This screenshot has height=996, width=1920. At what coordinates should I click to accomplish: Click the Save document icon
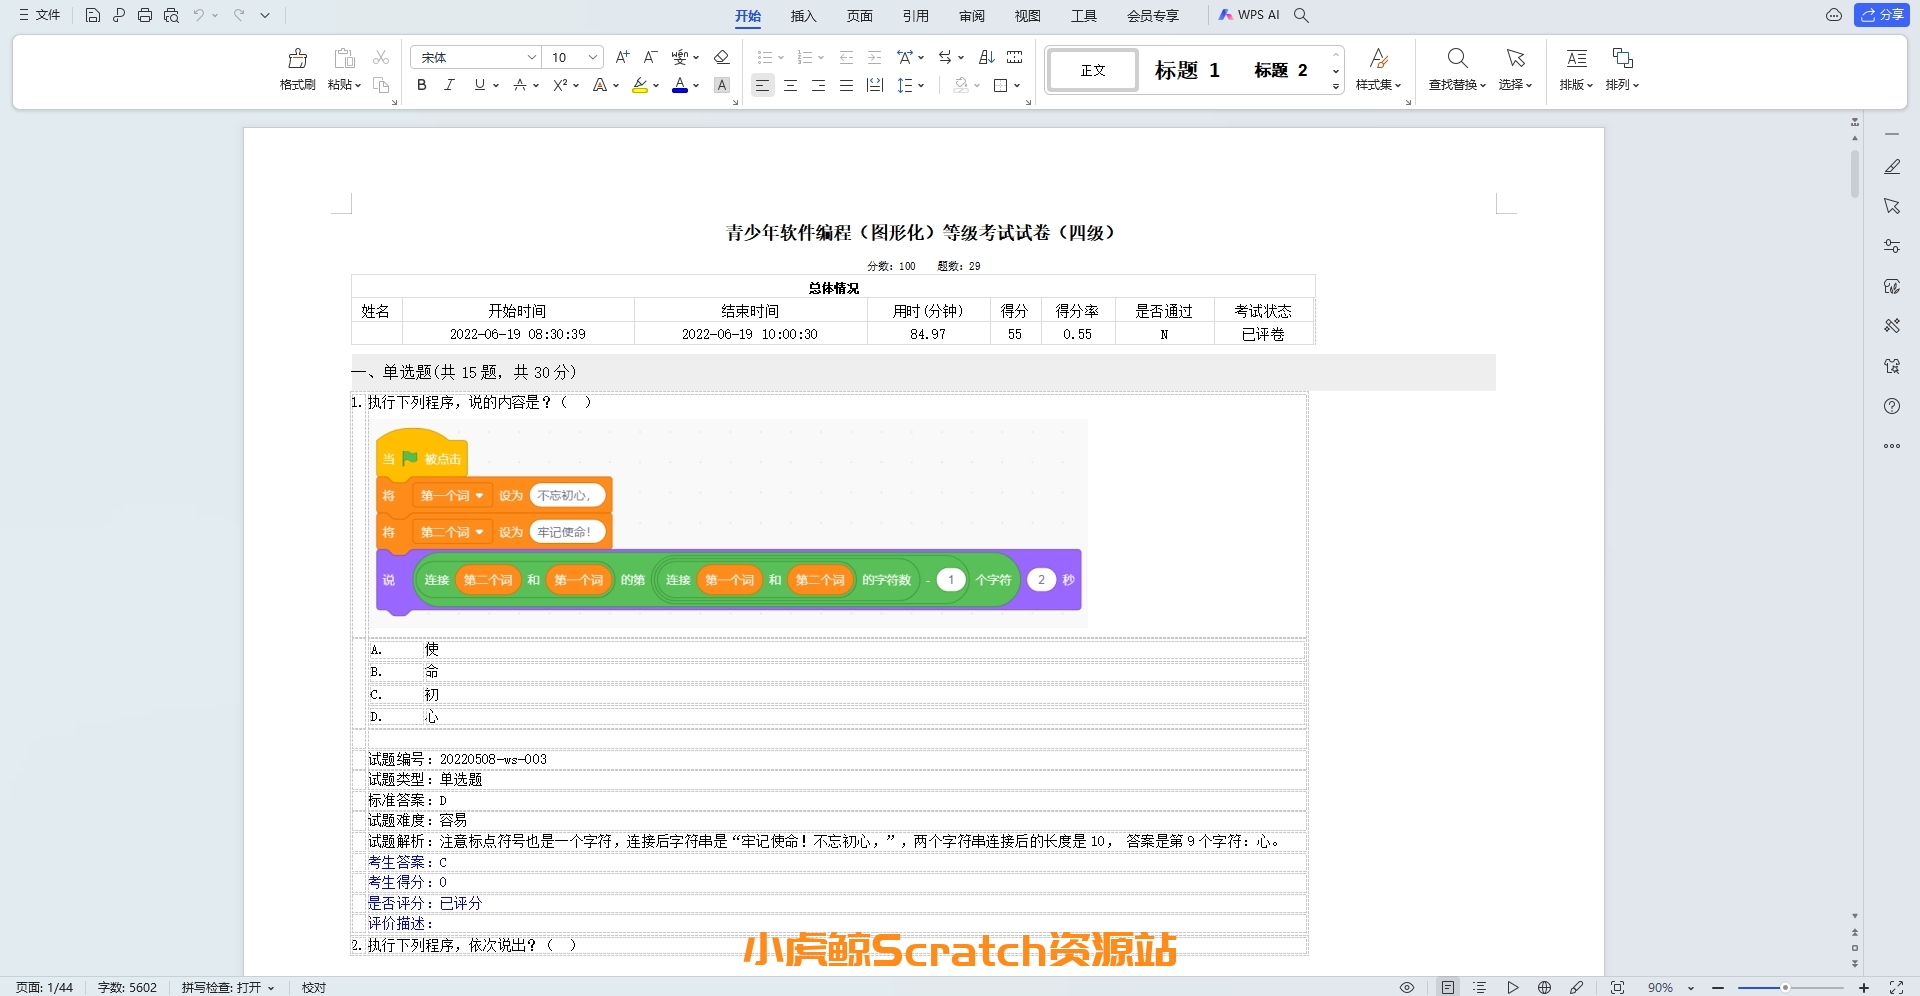click(x=92, y=15)
